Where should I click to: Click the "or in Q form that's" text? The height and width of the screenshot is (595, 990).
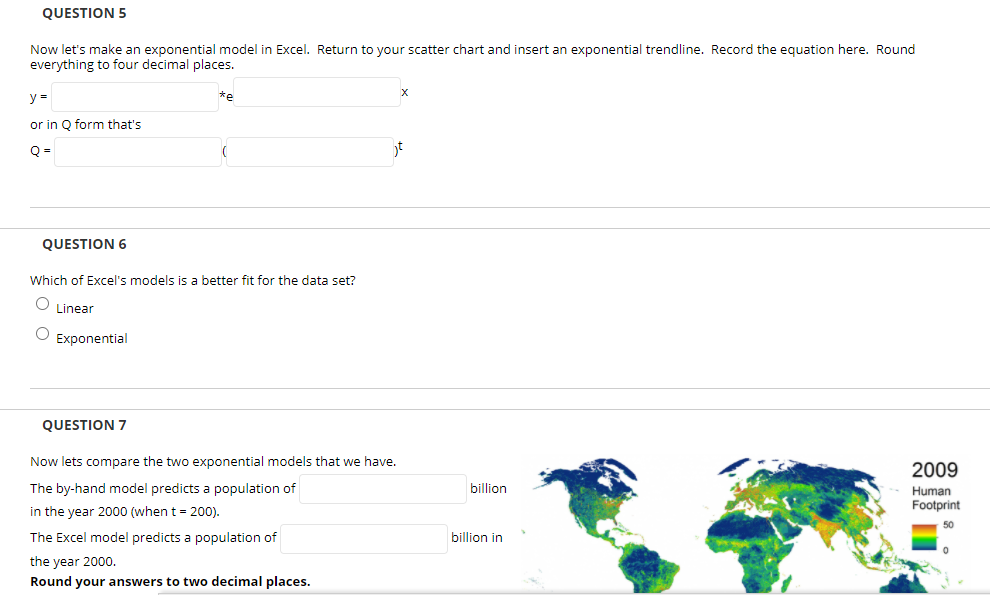click(86, 124)
